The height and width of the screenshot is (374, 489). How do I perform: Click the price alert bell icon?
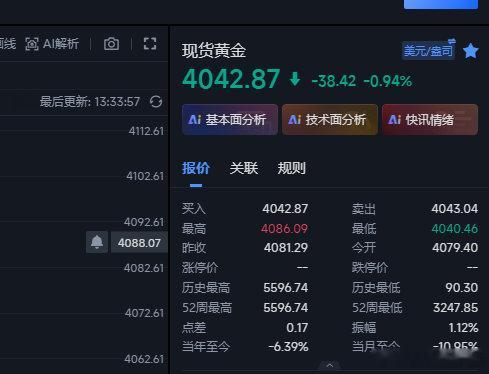point(97,242)
